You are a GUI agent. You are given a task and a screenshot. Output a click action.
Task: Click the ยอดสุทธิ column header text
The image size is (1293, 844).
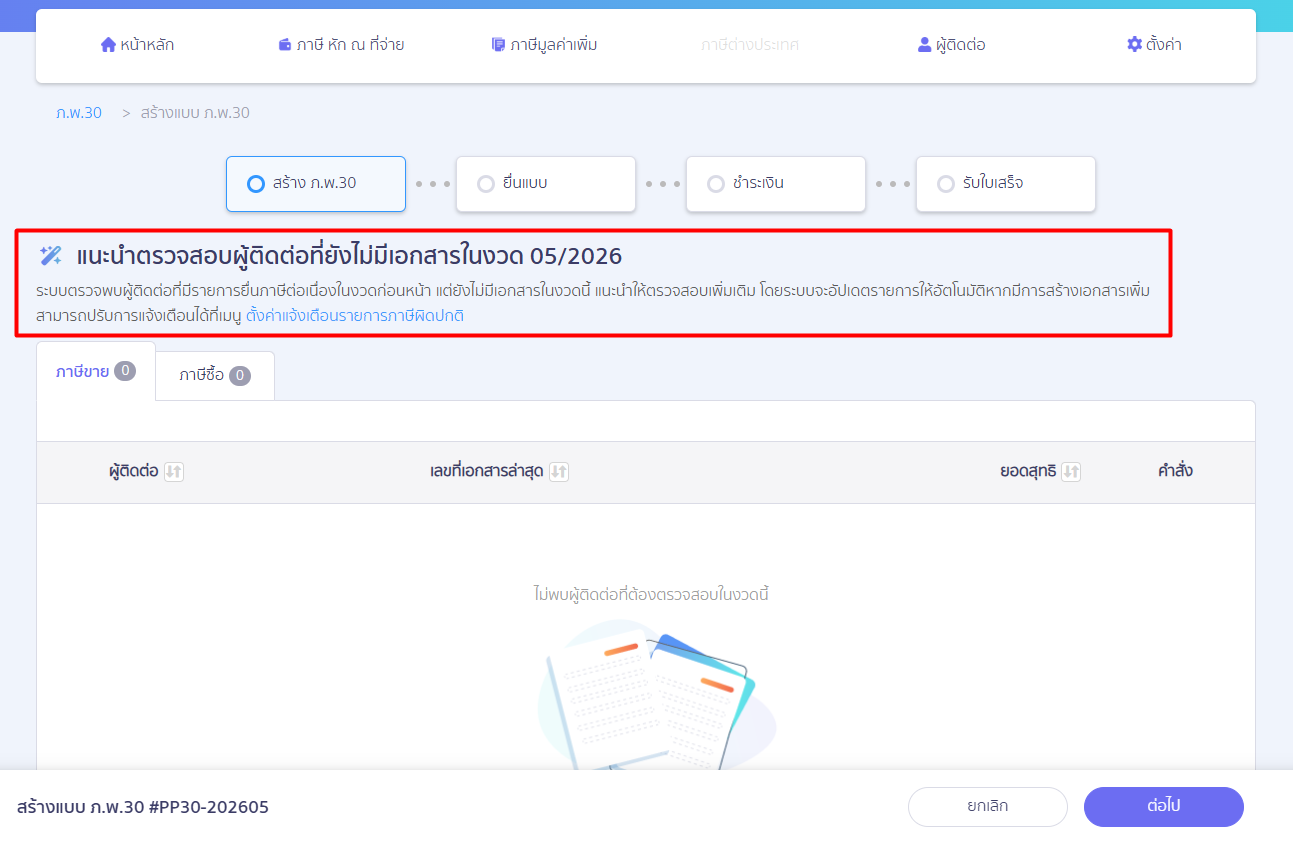1028,471
